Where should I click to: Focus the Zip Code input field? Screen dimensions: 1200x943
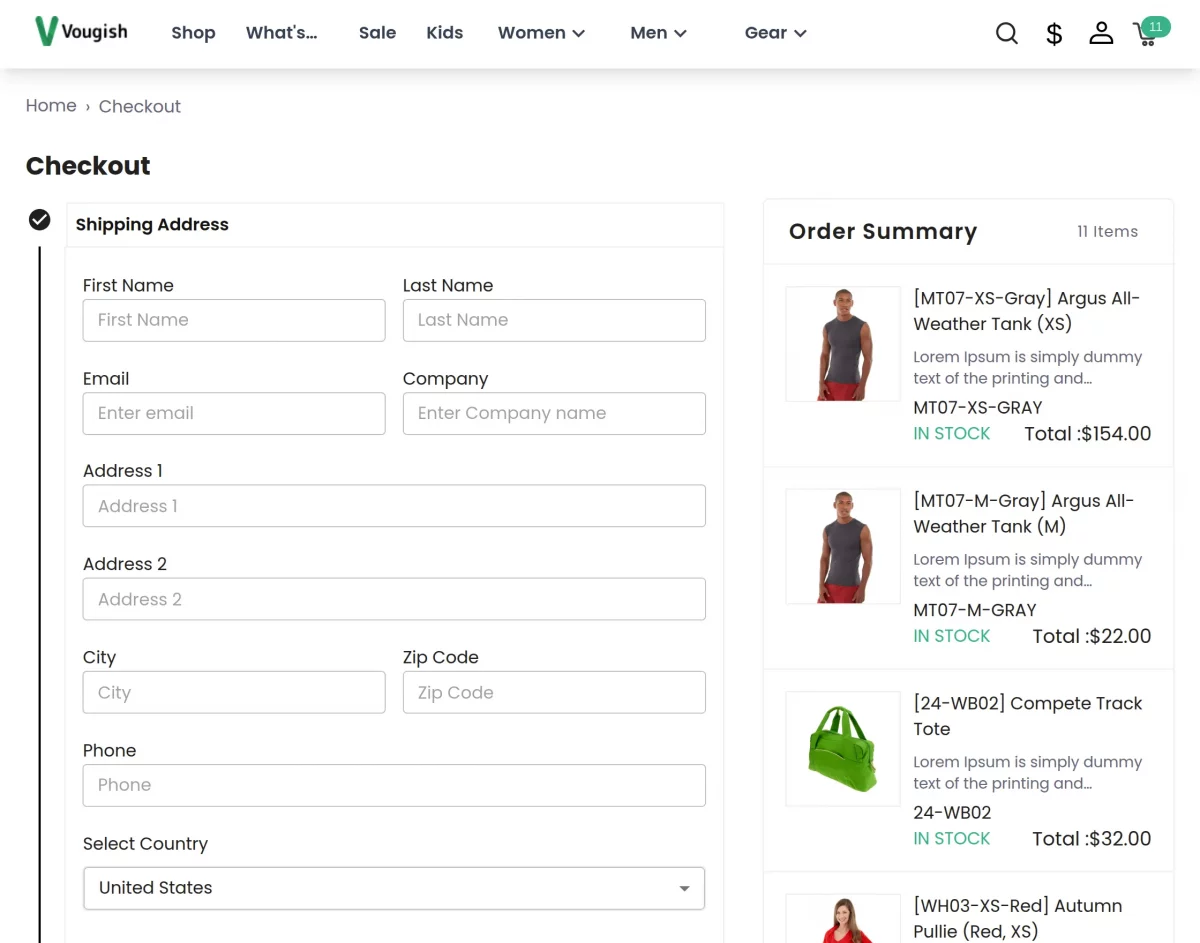554,692
